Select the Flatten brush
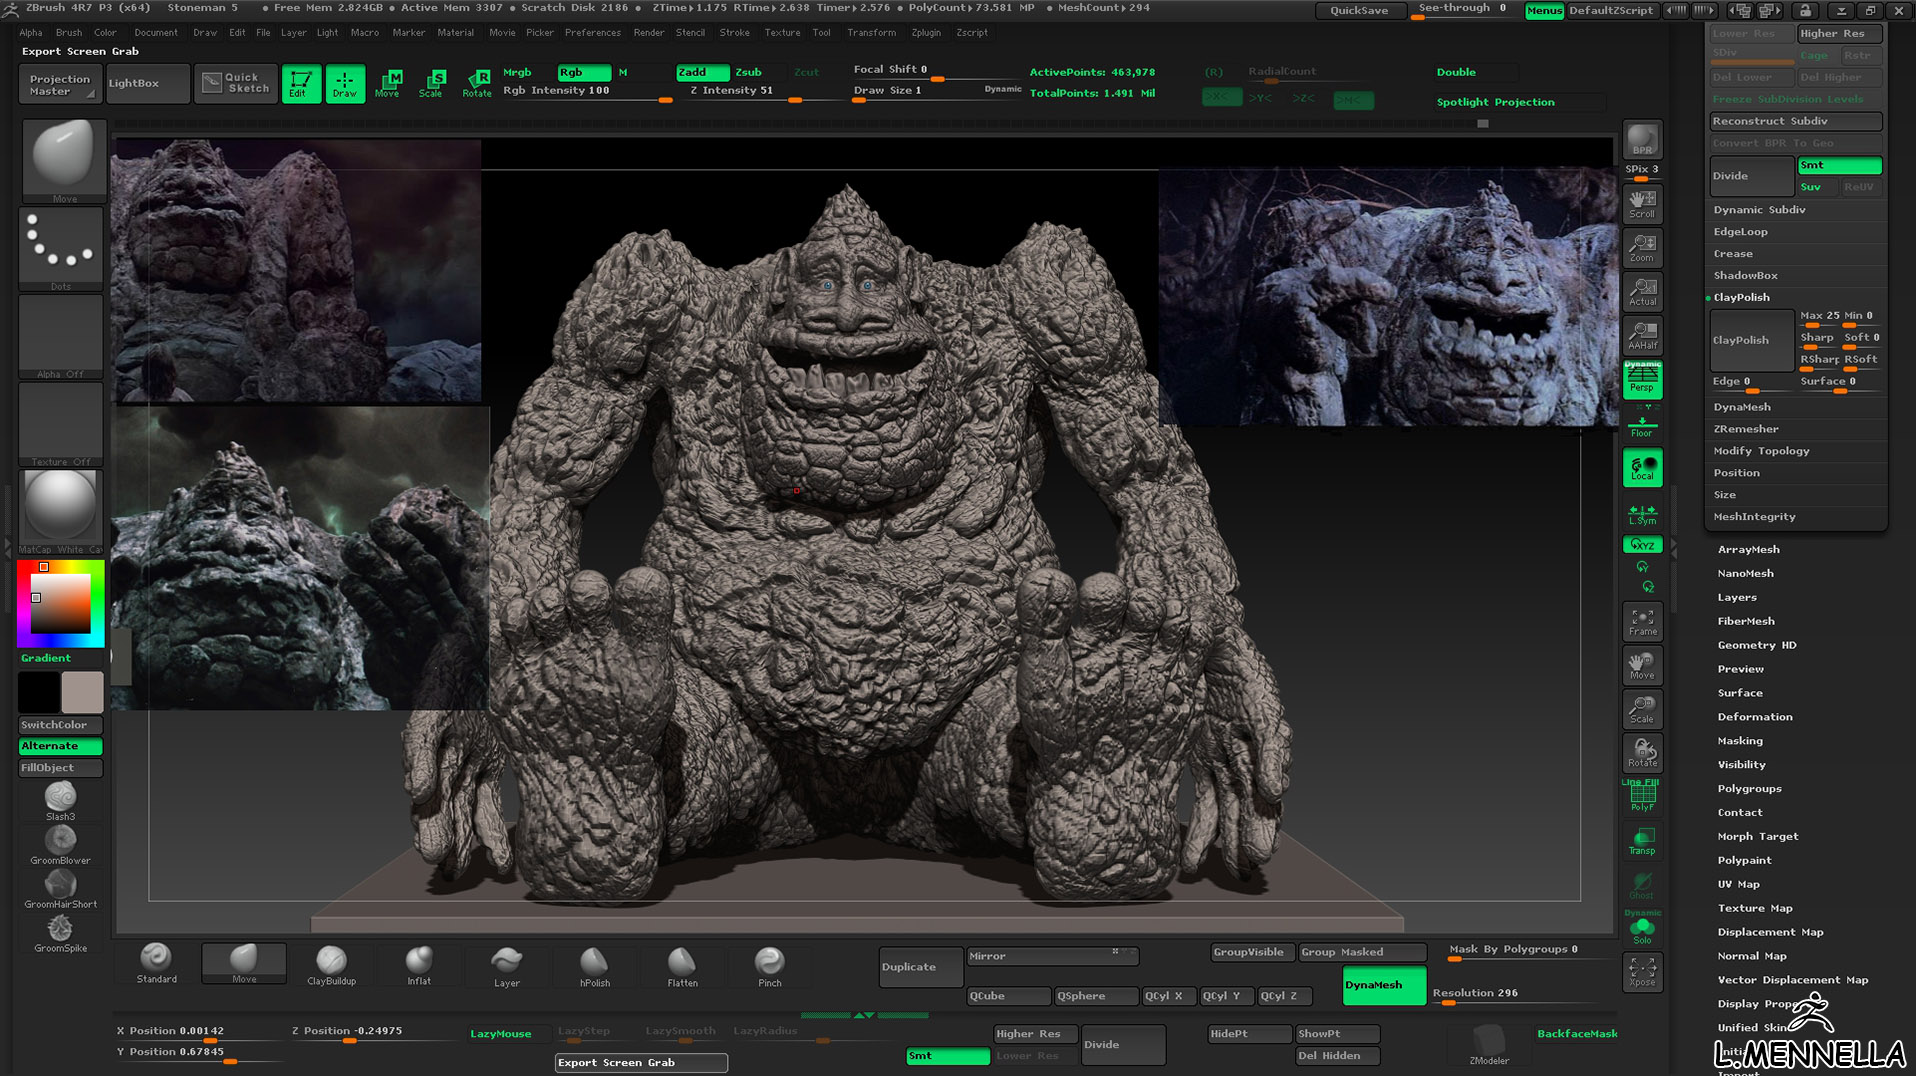Viewport: 1916px width, 1076px height. (682, 964)
